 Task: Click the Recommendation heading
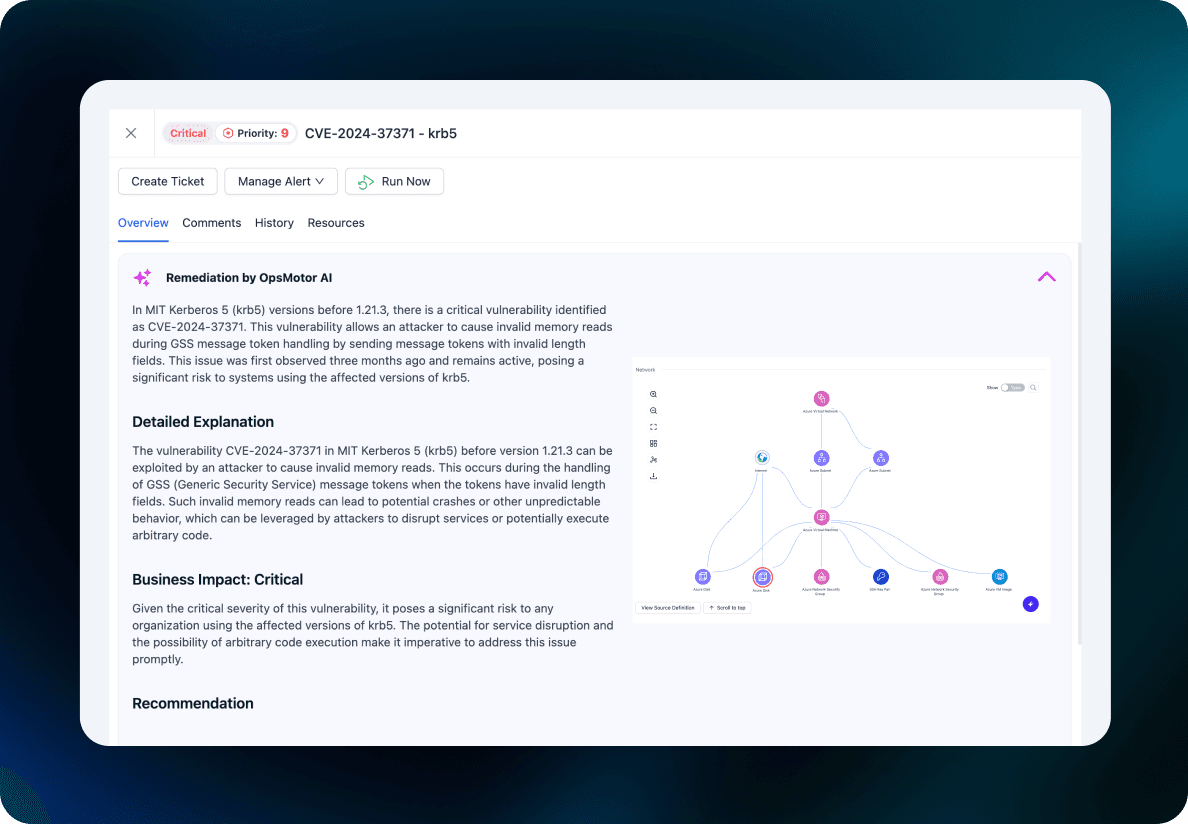[x=192, y=704]
